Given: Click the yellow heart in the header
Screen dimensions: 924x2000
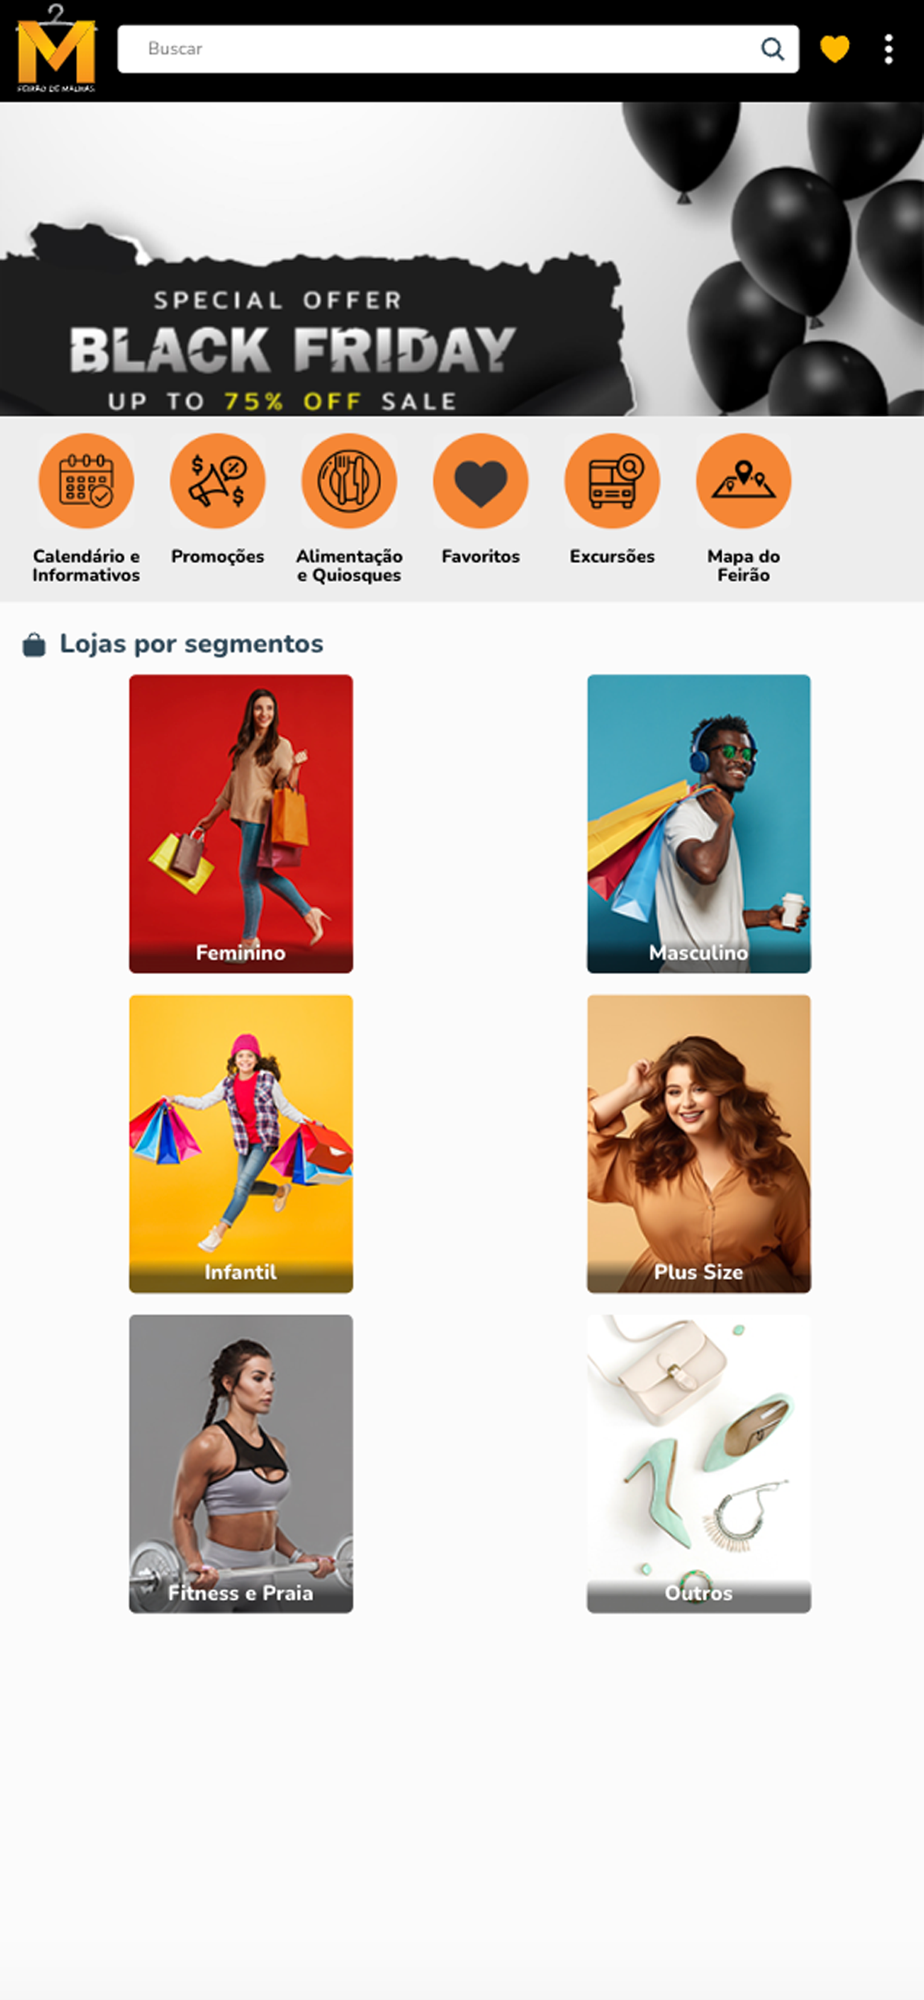Looking at the screenshot, I should [x=835, y=48].
